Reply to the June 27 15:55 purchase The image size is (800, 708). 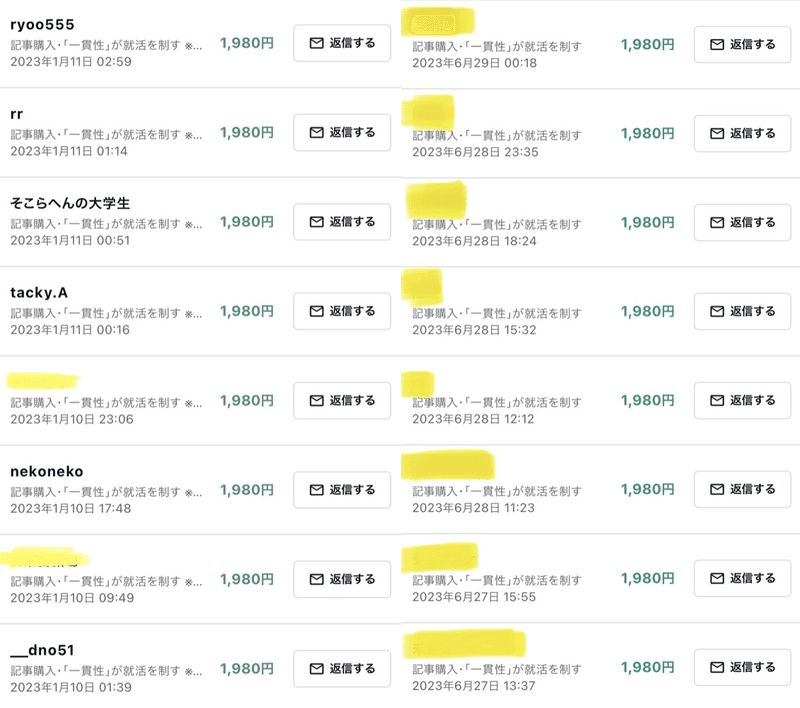click(x=742, y=578)
